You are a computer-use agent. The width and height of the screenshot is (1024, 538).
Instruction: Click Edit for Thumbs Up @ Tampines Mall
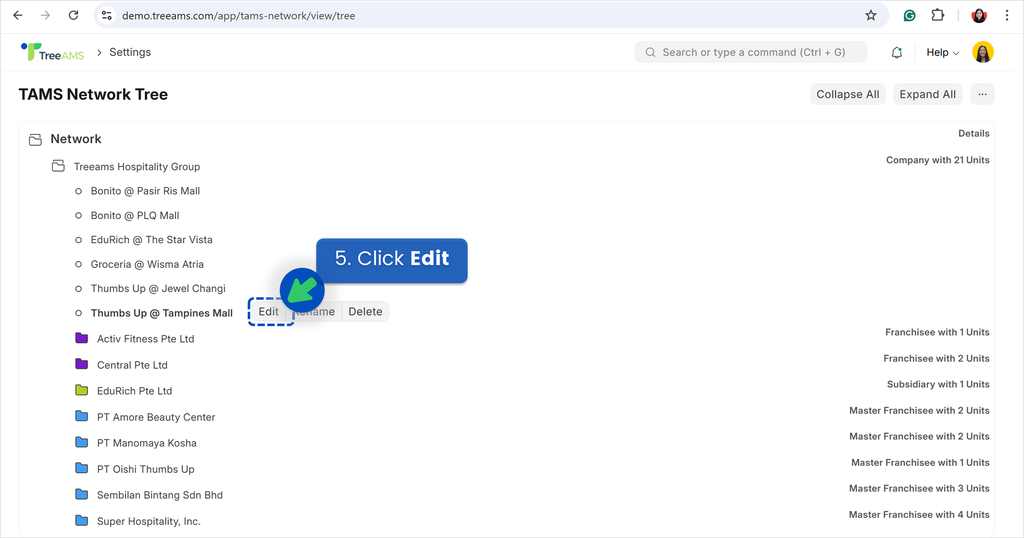[x=268, y=311]
